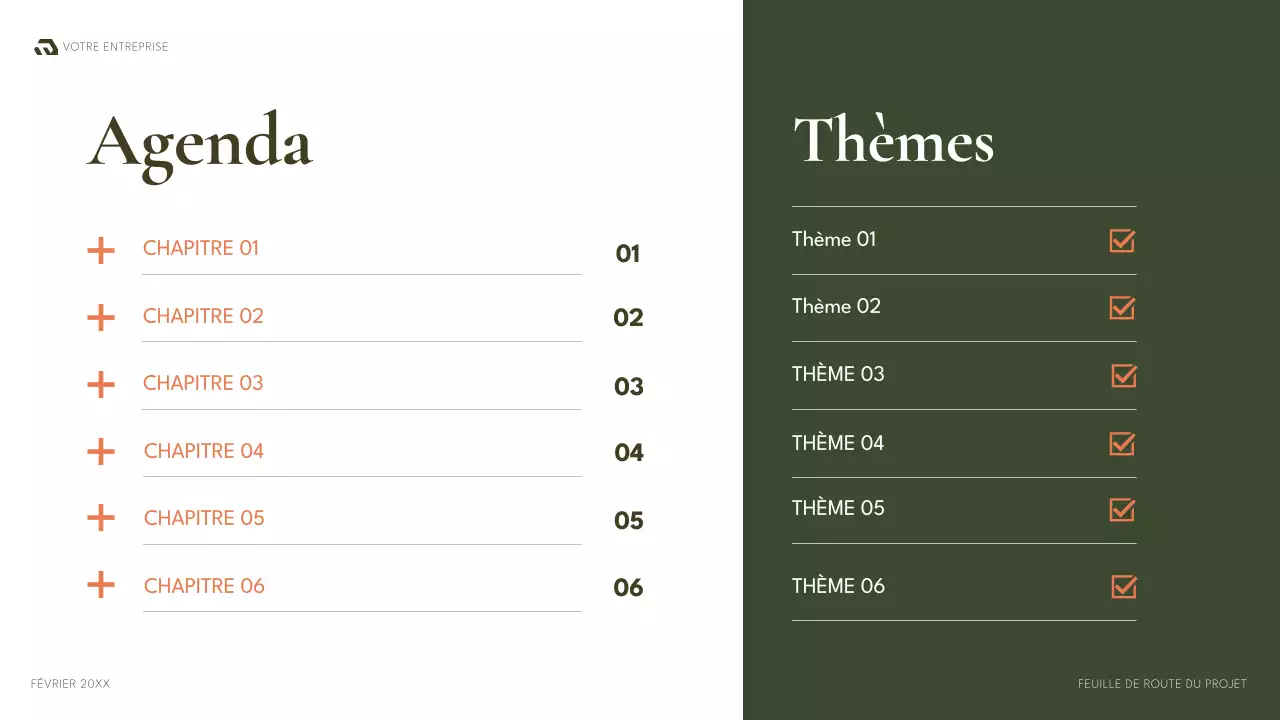Click the CHAPITRE 06 label
1280x720 pixels.
click(204, 586)
